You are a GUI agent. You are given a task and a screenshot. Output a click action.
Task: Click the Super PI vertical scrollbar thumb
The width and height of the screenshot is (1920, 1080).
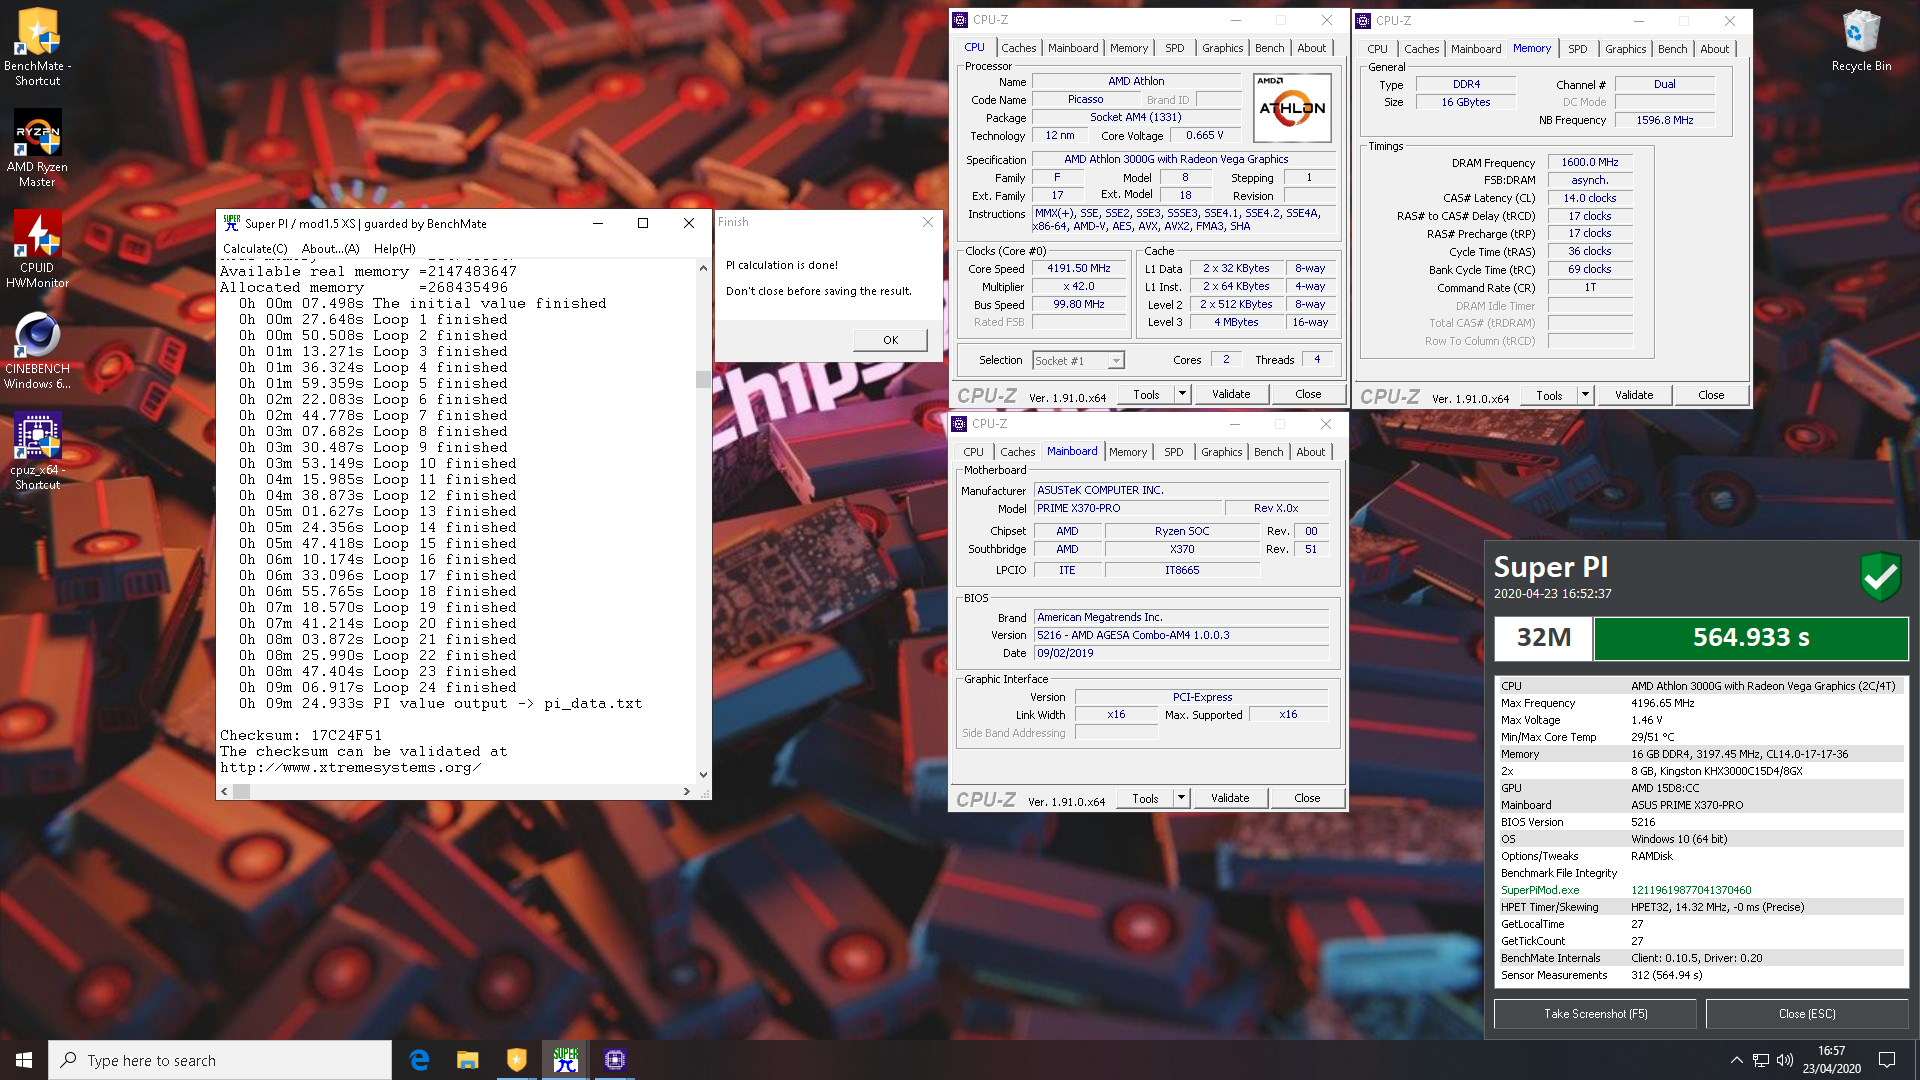coord(703,380)
